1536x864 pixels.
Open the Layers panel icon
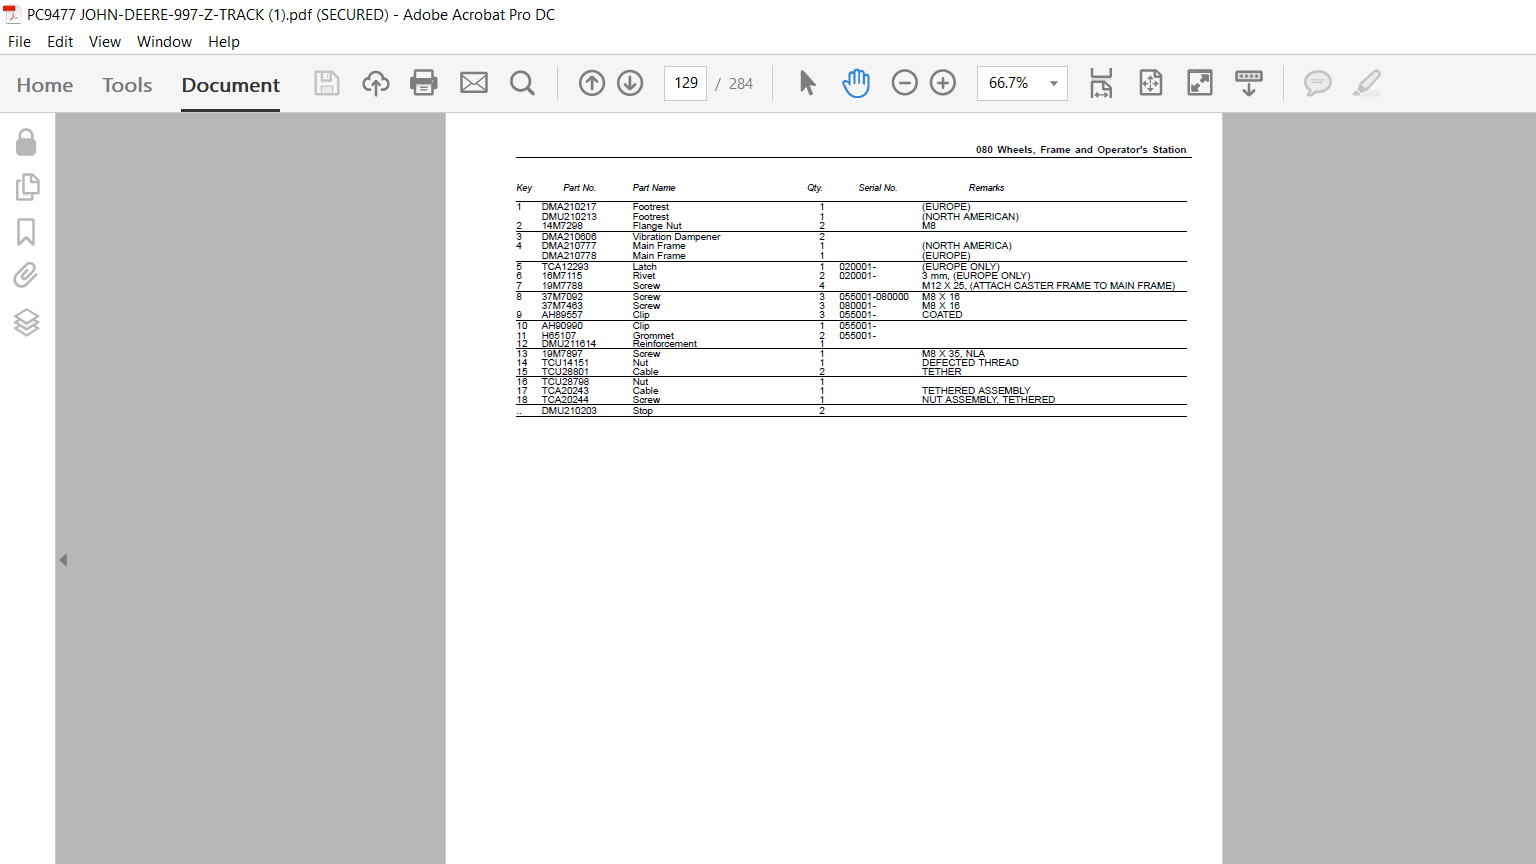pyautogui.click(x=26, y=322)
